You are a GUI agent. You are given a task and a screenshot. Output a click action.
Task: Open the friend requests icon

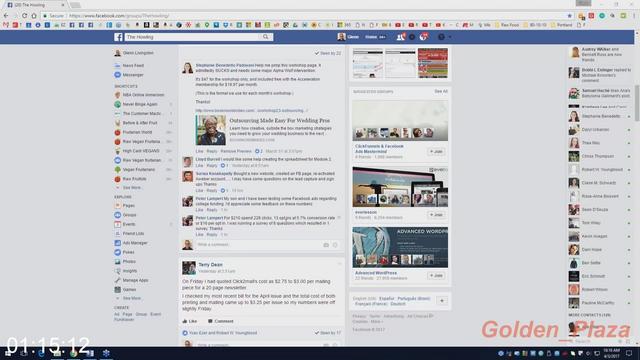[400, 37]
